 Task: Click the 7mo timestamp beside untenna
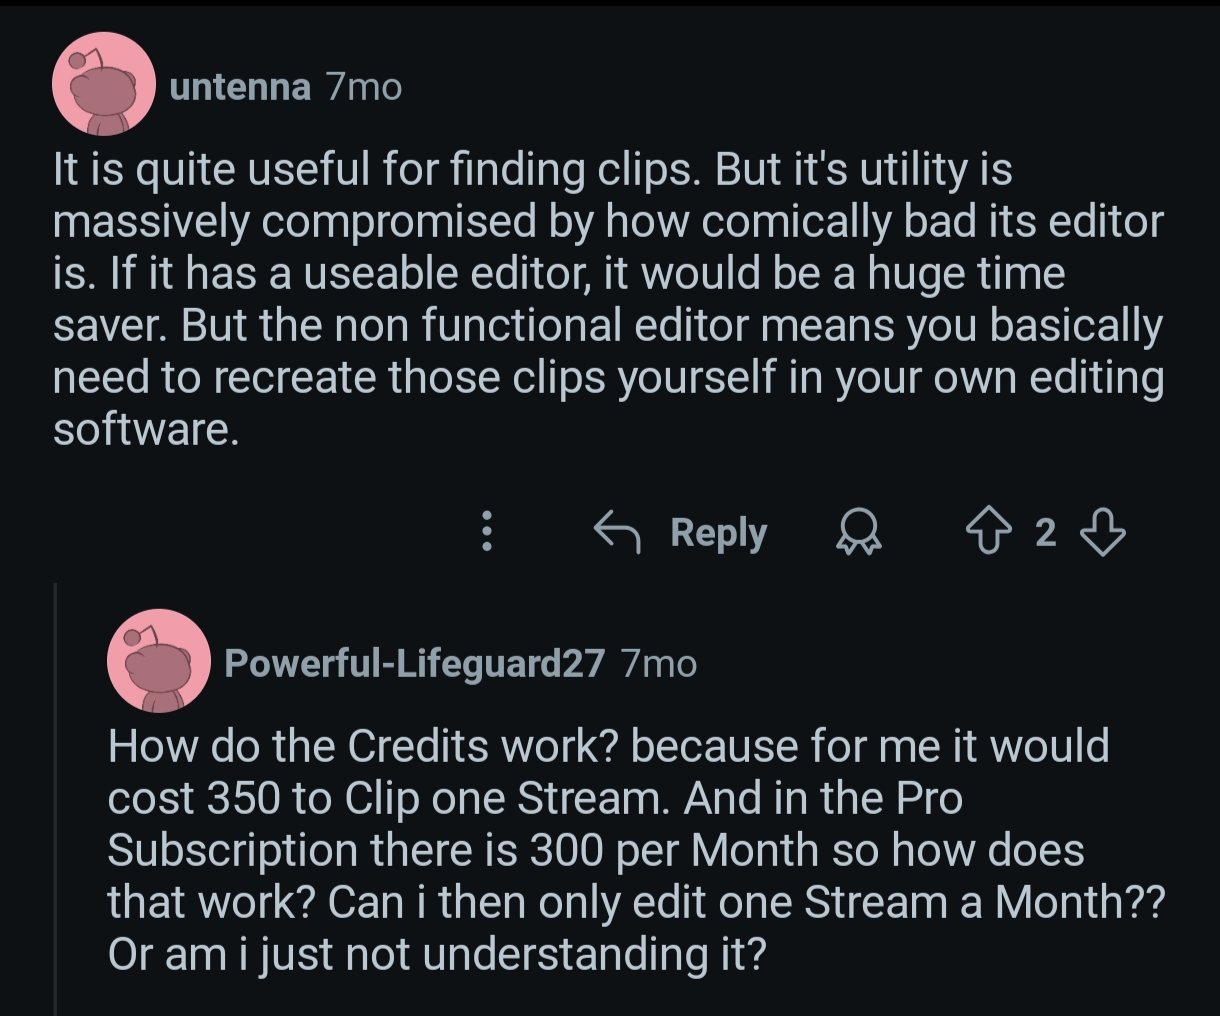(x=364, y=88)
